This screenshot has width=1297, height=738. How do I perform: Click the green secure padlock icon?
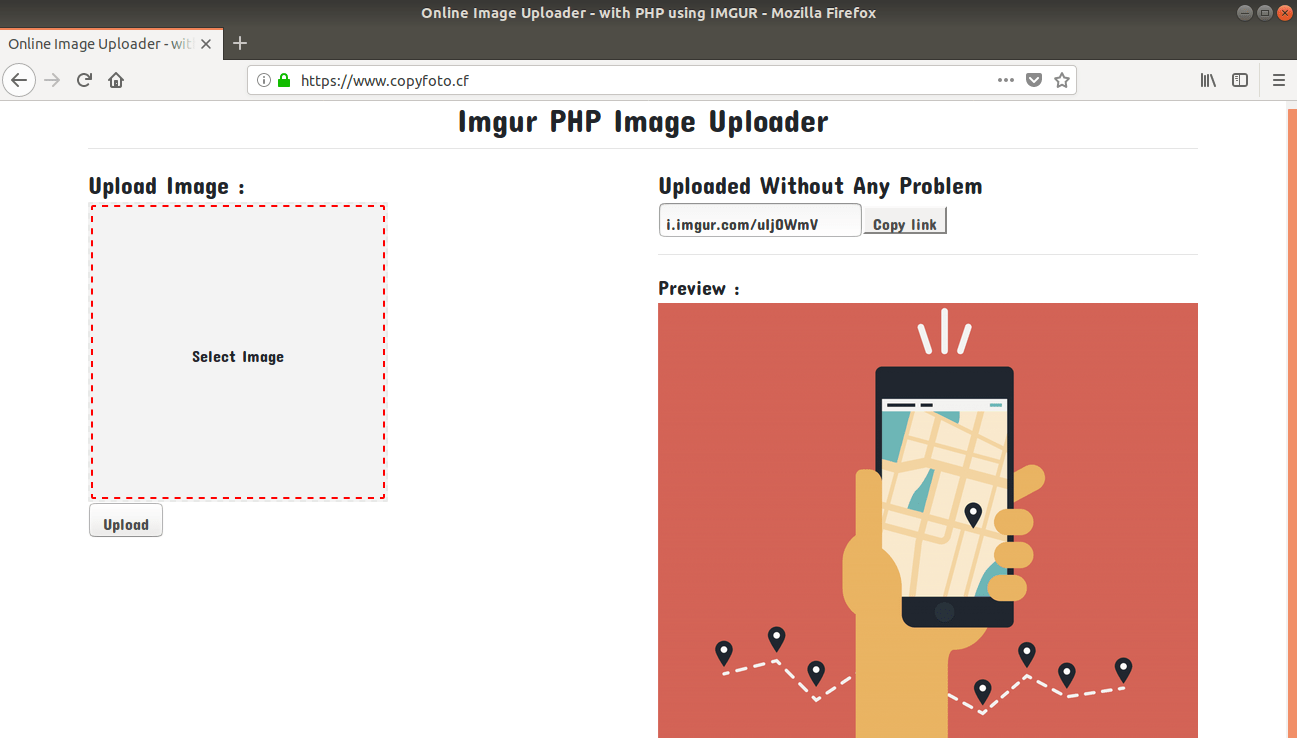(x=284, y=80)
